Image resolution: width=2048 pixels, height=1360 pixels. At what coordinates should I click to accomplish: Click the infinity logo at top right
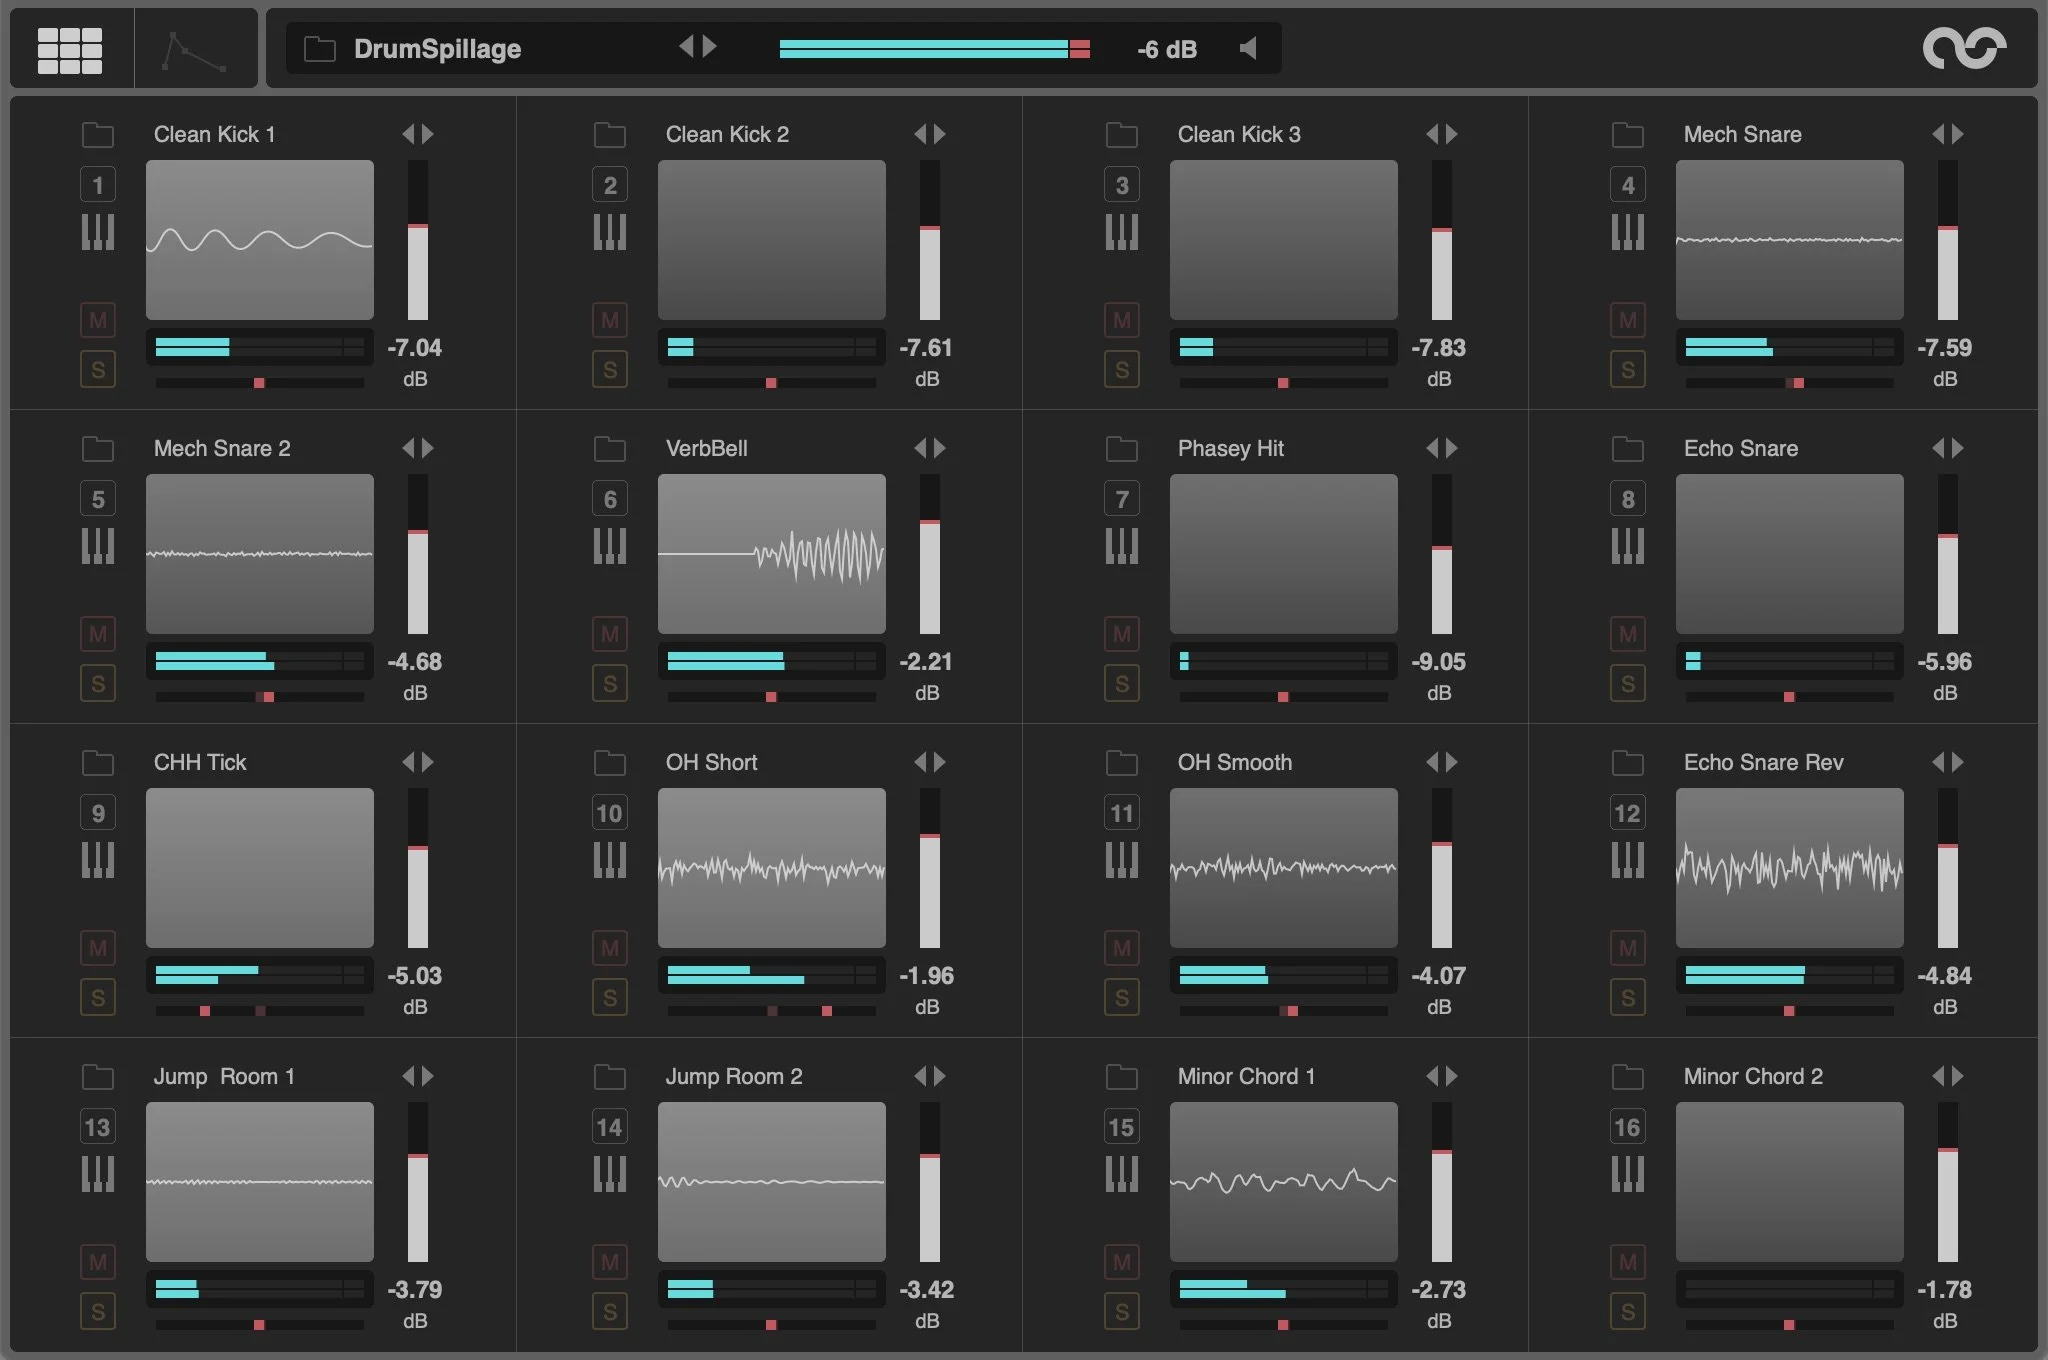pos(1964,48)
